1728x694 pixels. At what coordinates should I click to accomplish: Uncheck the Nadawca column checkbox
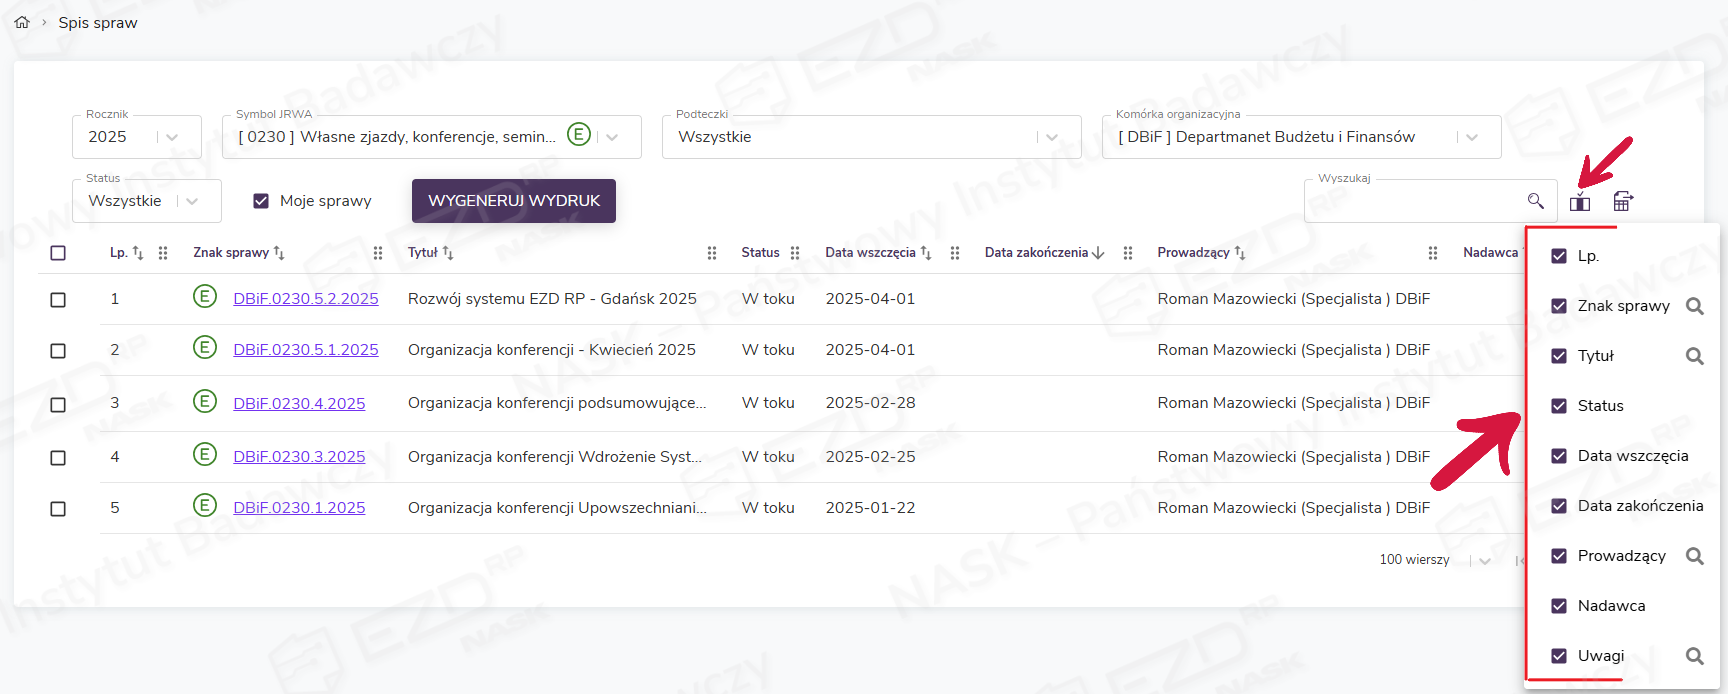1559,606
